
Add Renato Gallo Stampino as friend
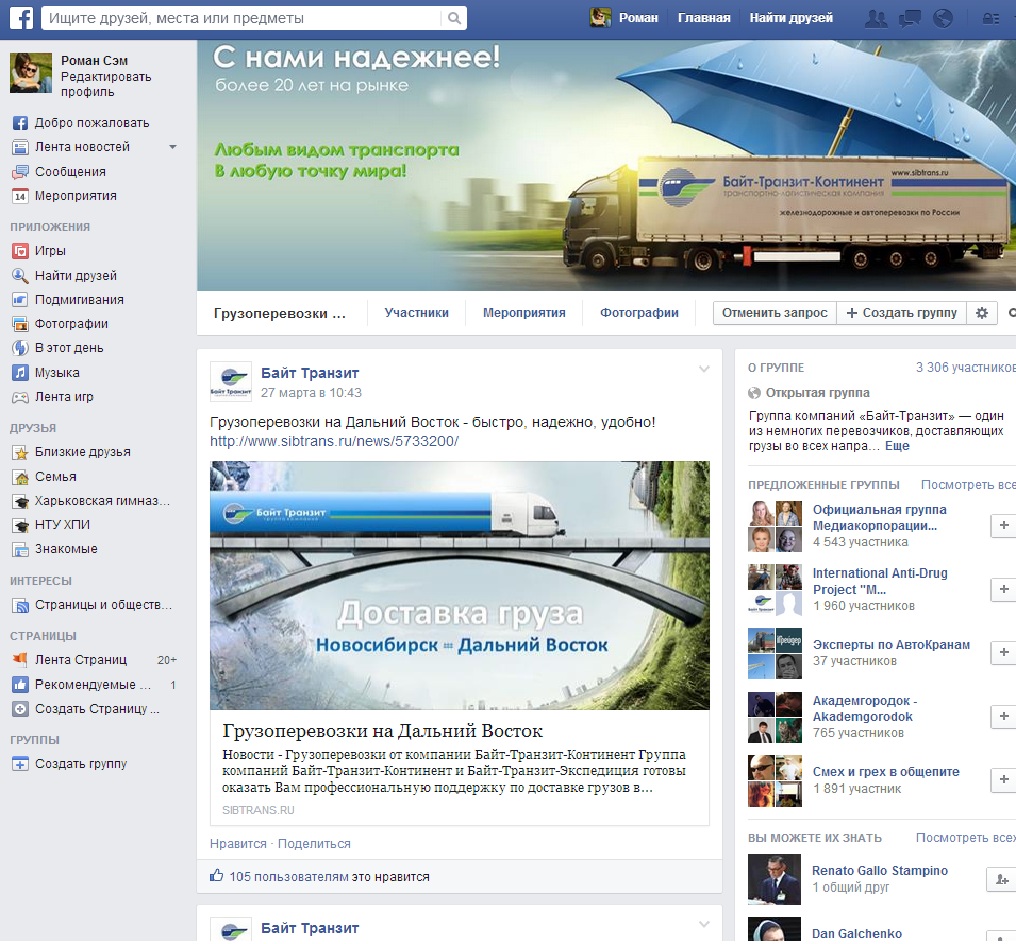pyautogui.click(x=1001, y=879)
